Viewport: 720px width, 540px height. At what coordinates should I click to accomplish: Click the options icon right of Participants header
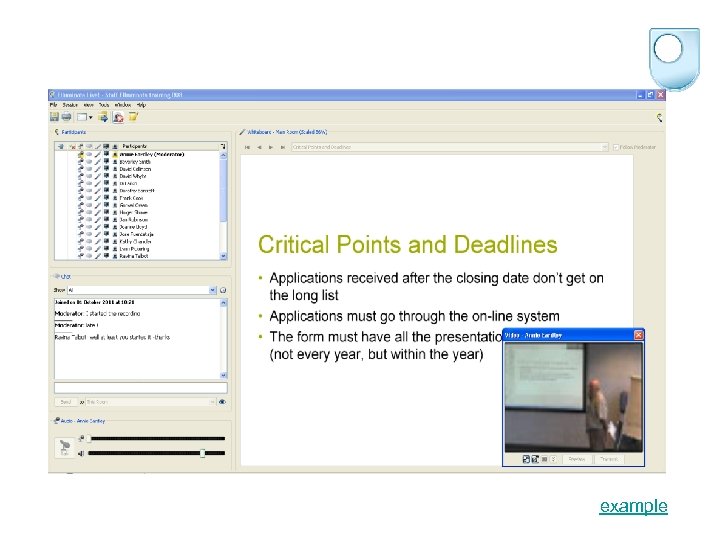[x=223, y=146]
